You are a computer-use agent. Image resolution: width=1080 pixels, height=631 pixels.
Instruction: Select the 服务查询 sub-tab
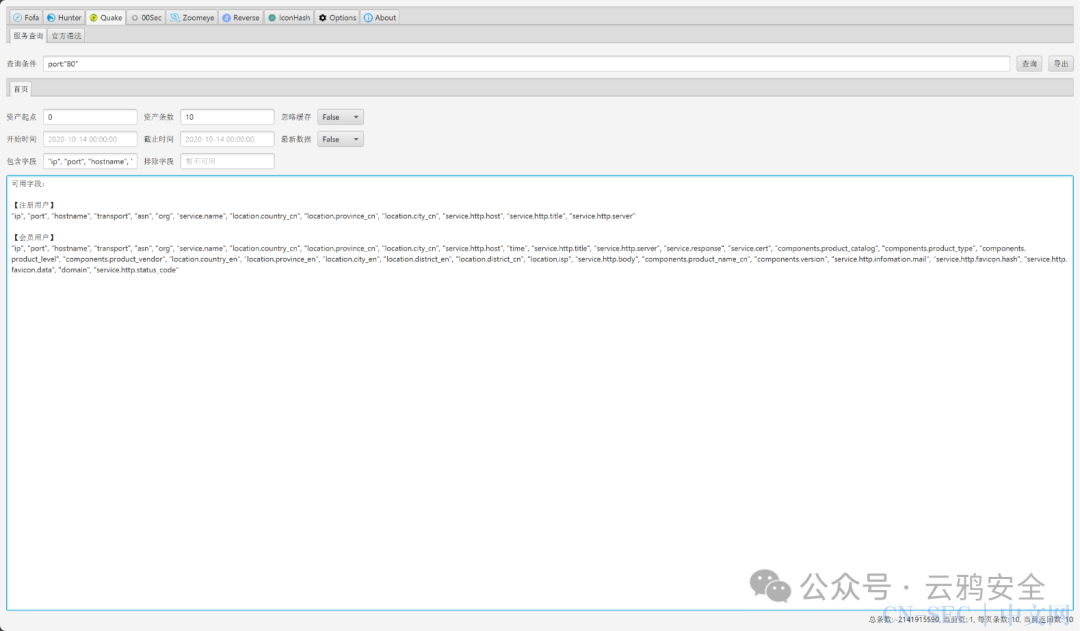click(x=28, y=36)
